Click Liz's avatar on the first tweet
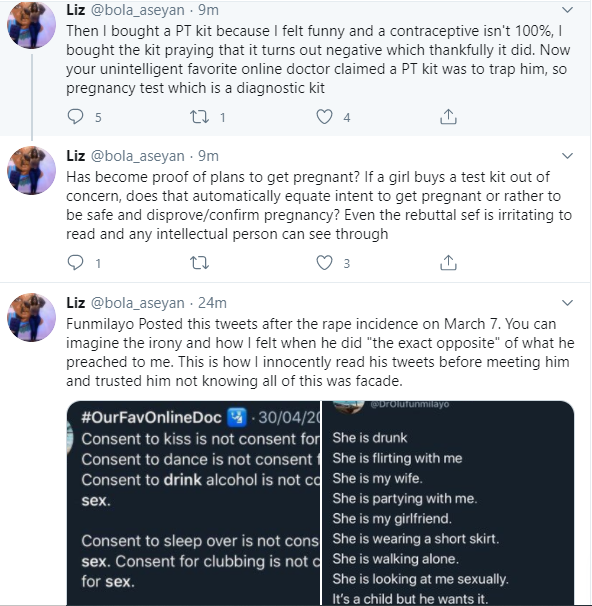Image resolution: width=592 pixels, height=606 pixels. pos(32,24)
